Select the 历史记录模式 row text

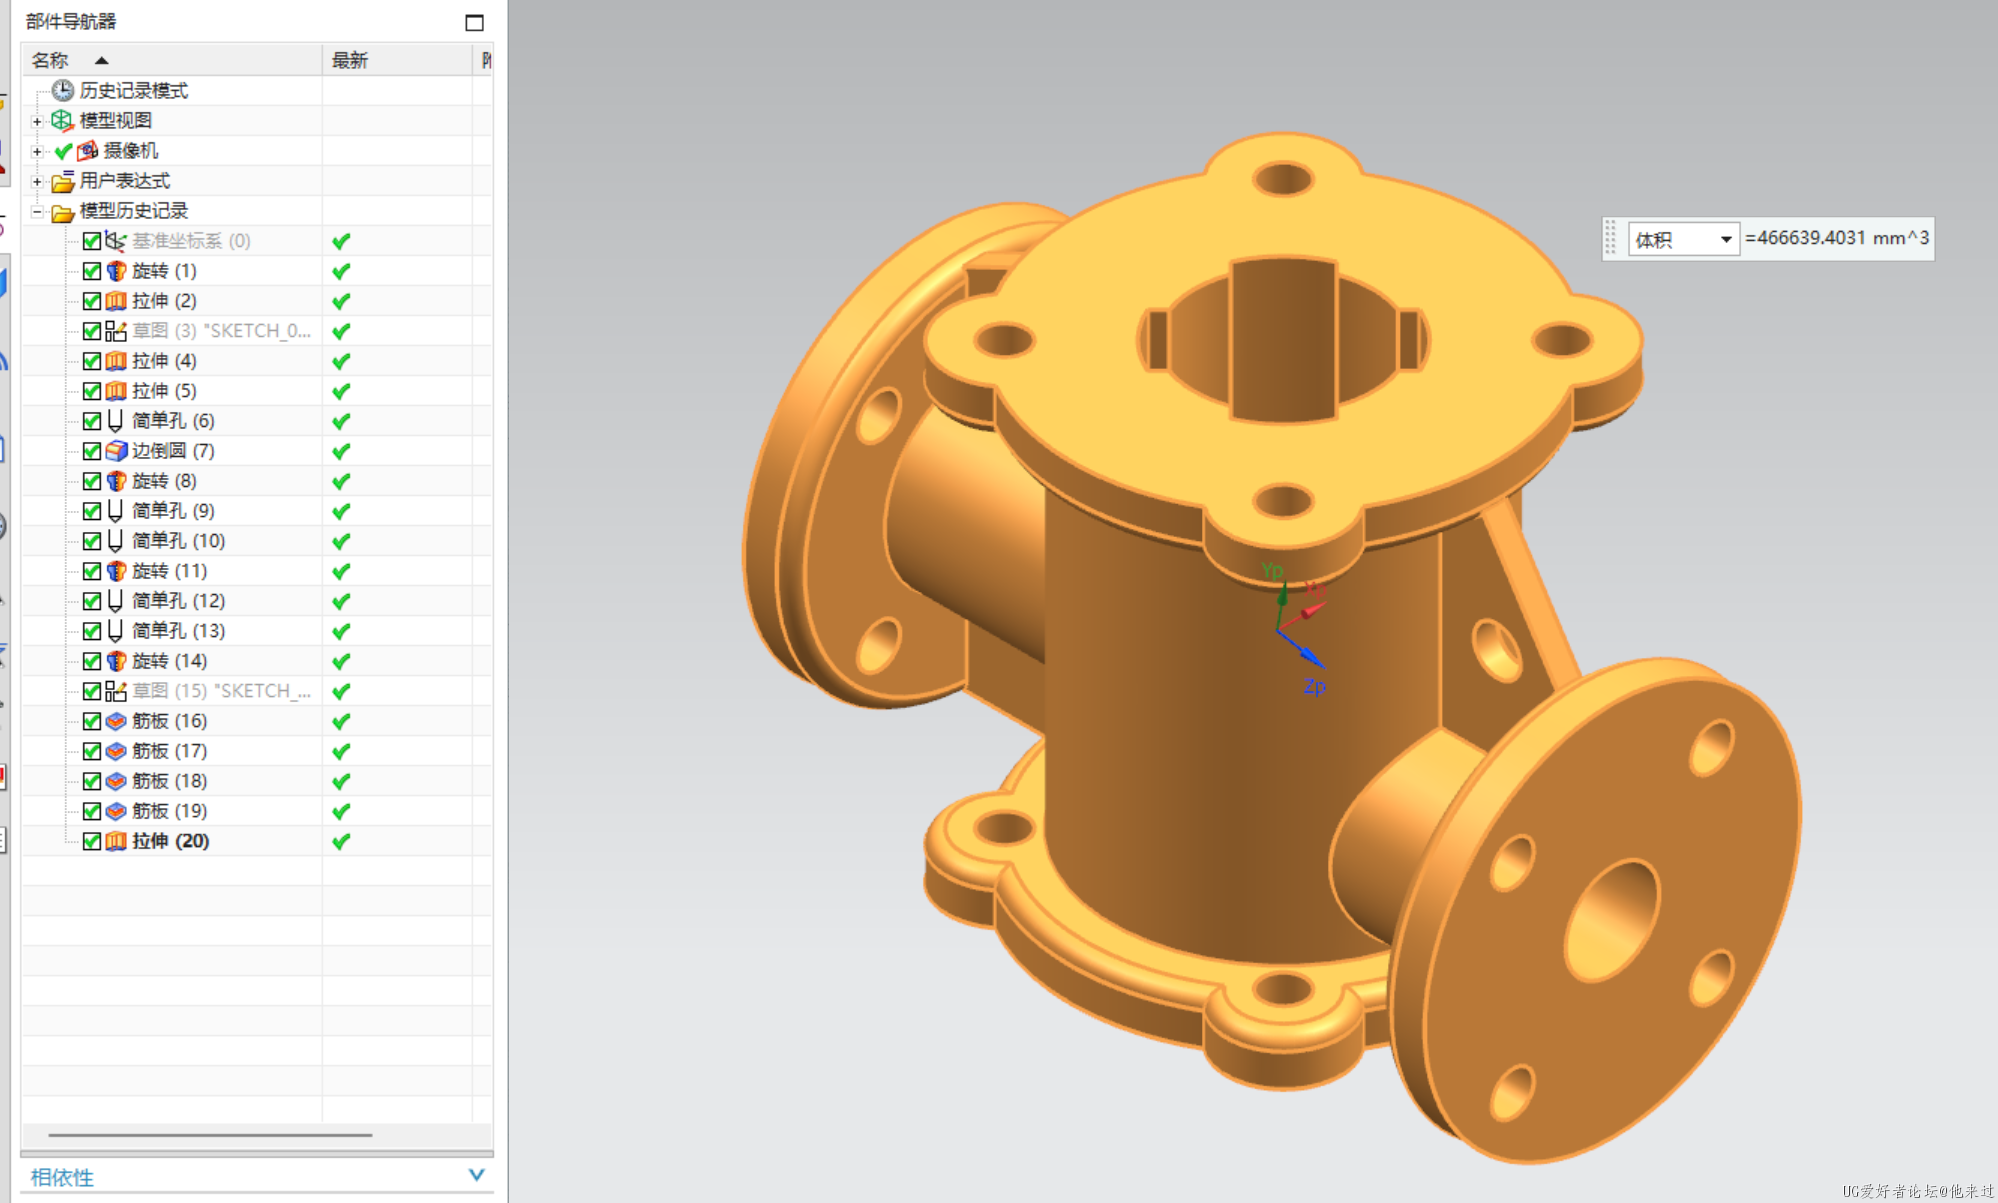pos(134,91)
